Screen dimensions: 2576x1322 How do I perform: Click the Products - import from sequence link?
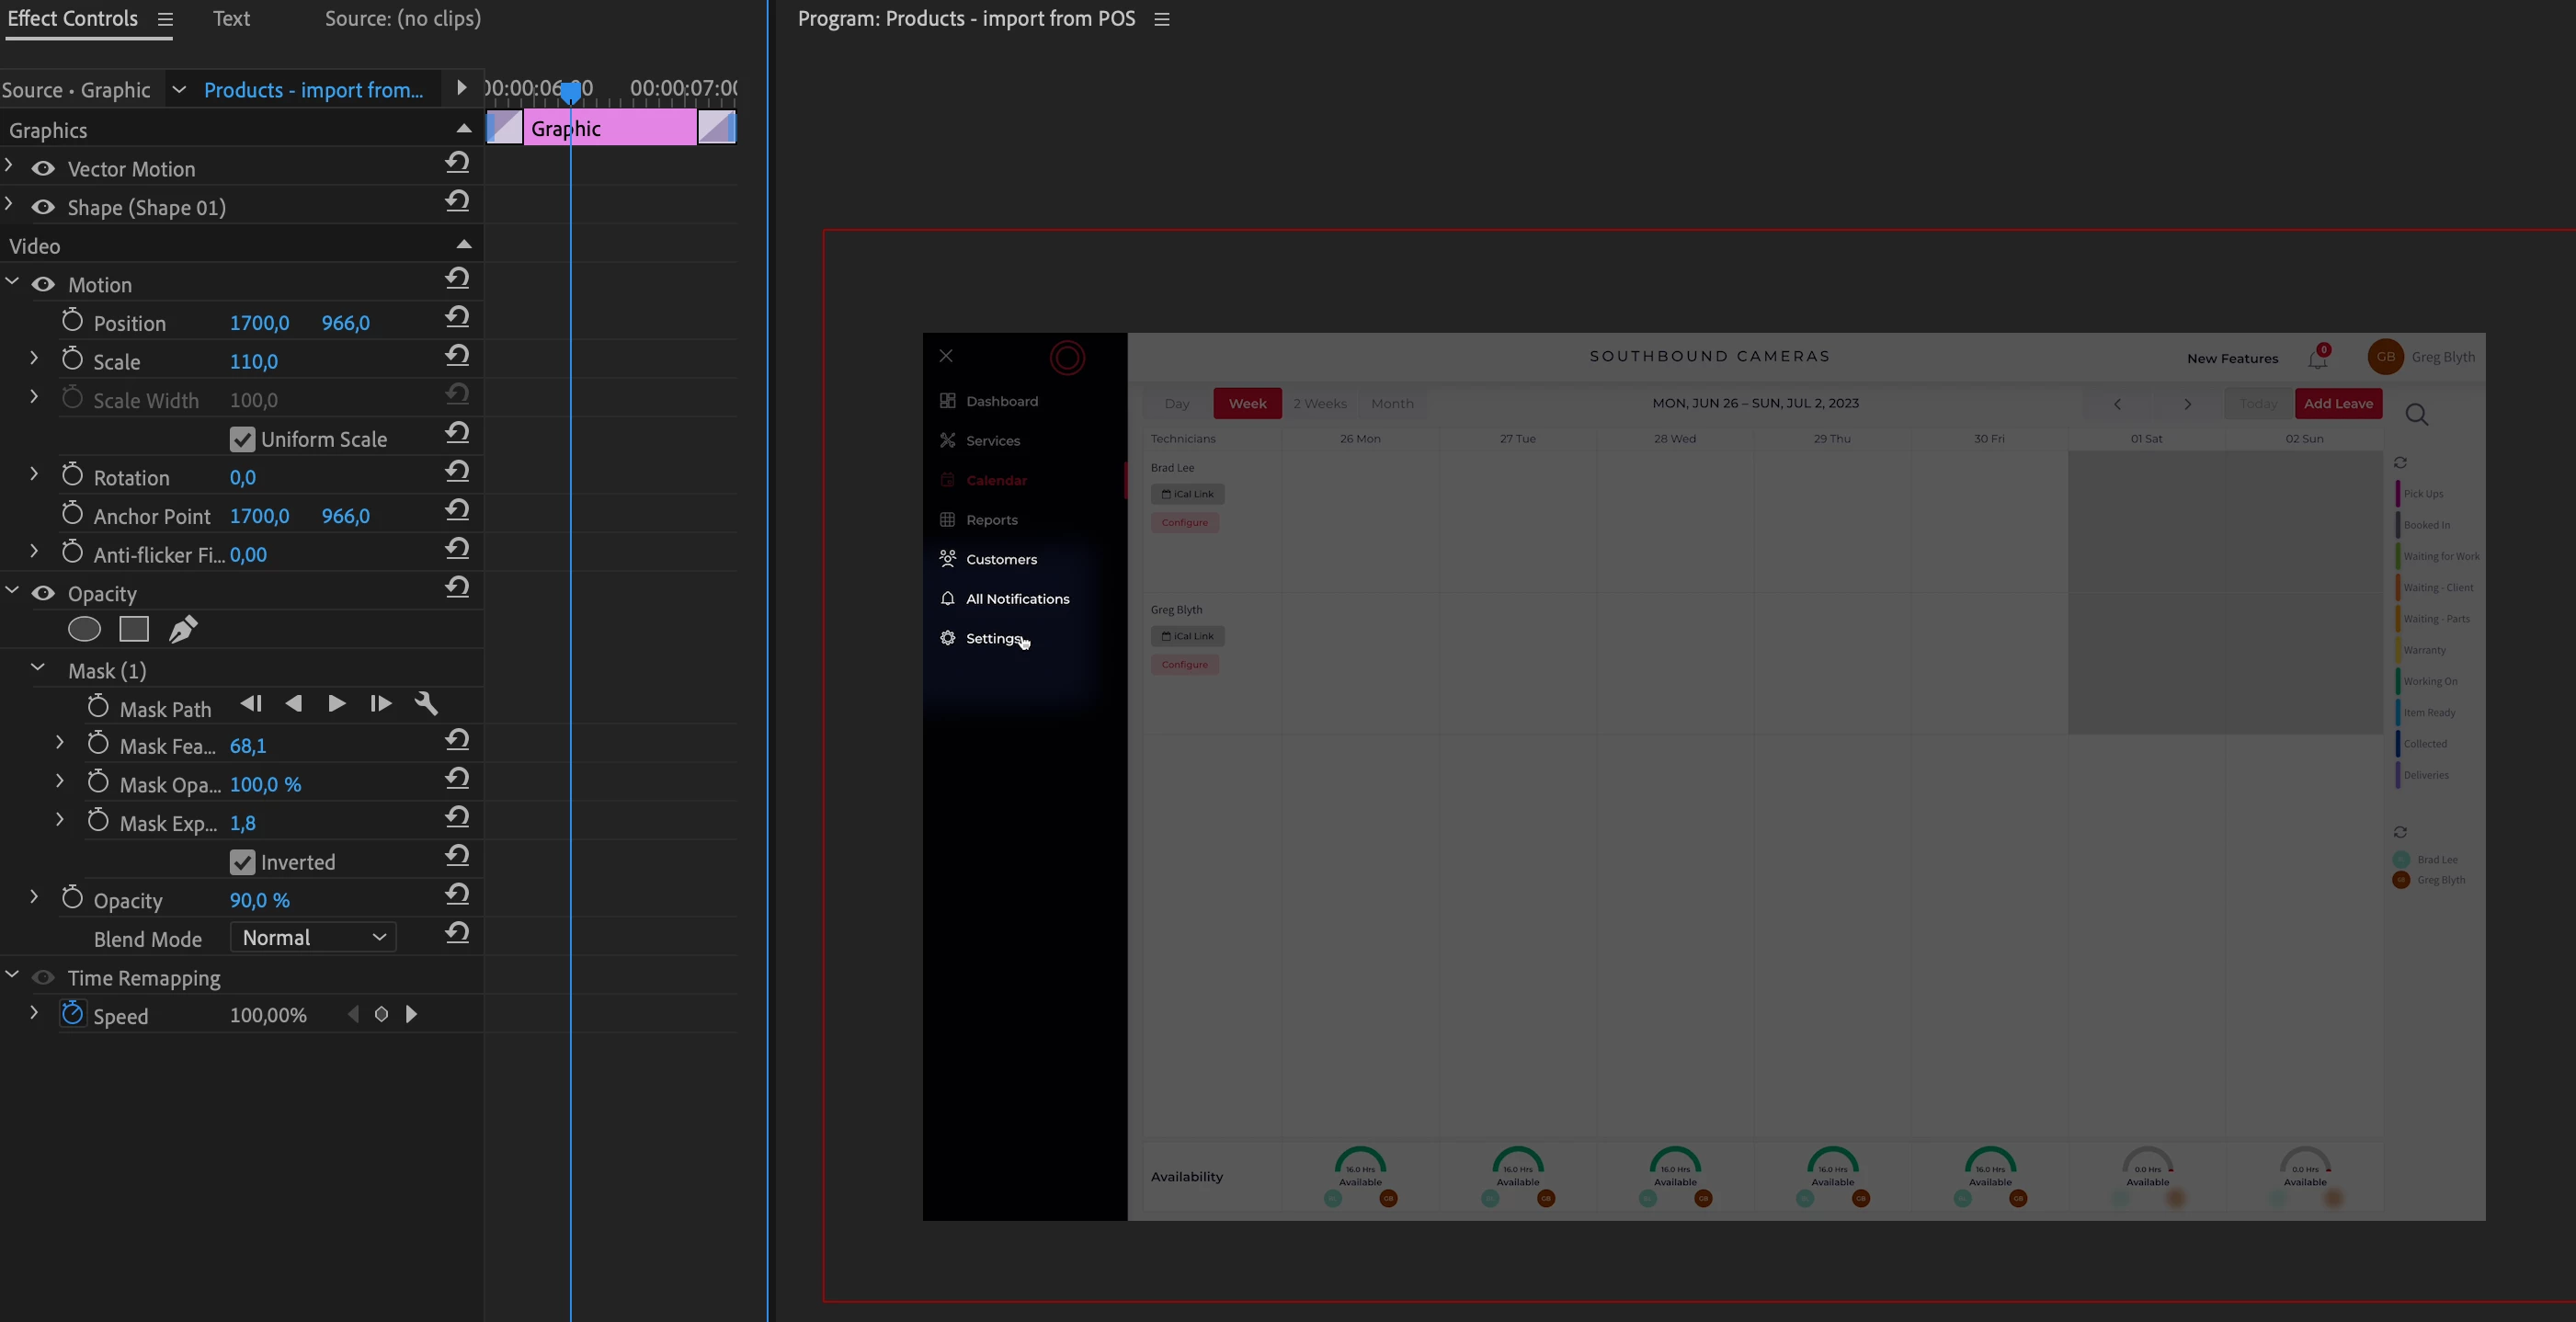coord(313,90)
